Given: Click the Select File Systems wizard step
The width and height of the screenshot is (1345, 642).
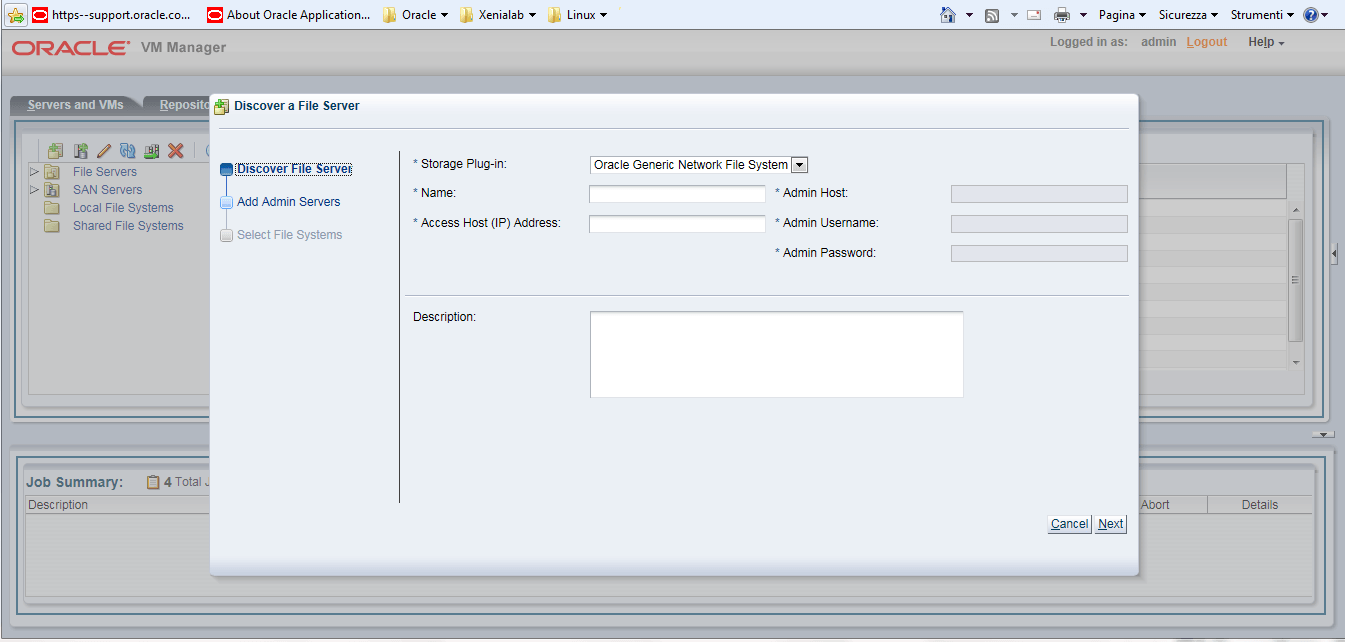Looking at the screenshot, I should (289, 235).
